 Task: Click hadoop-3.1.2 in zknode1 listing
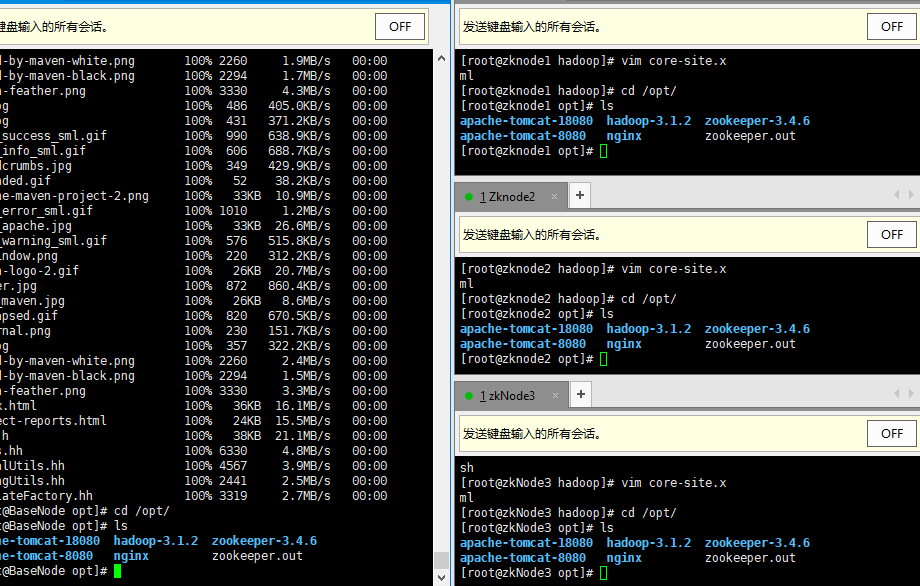click(649, 121)
